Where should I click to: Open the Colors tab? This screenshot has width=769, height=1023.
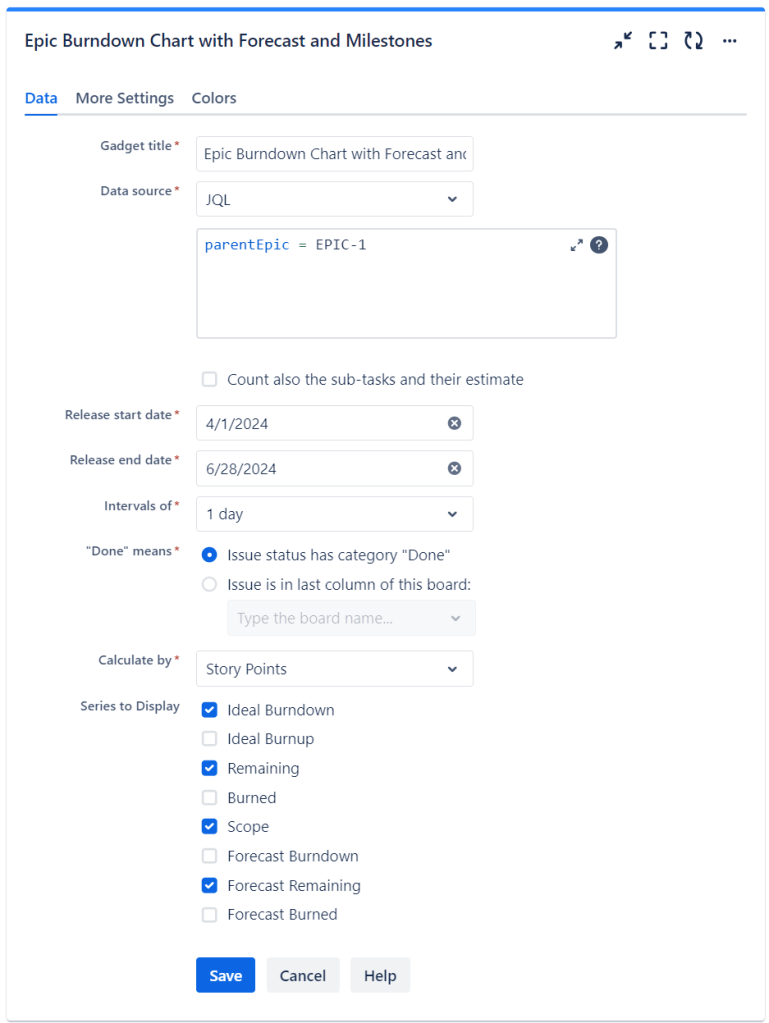(213, 98)
